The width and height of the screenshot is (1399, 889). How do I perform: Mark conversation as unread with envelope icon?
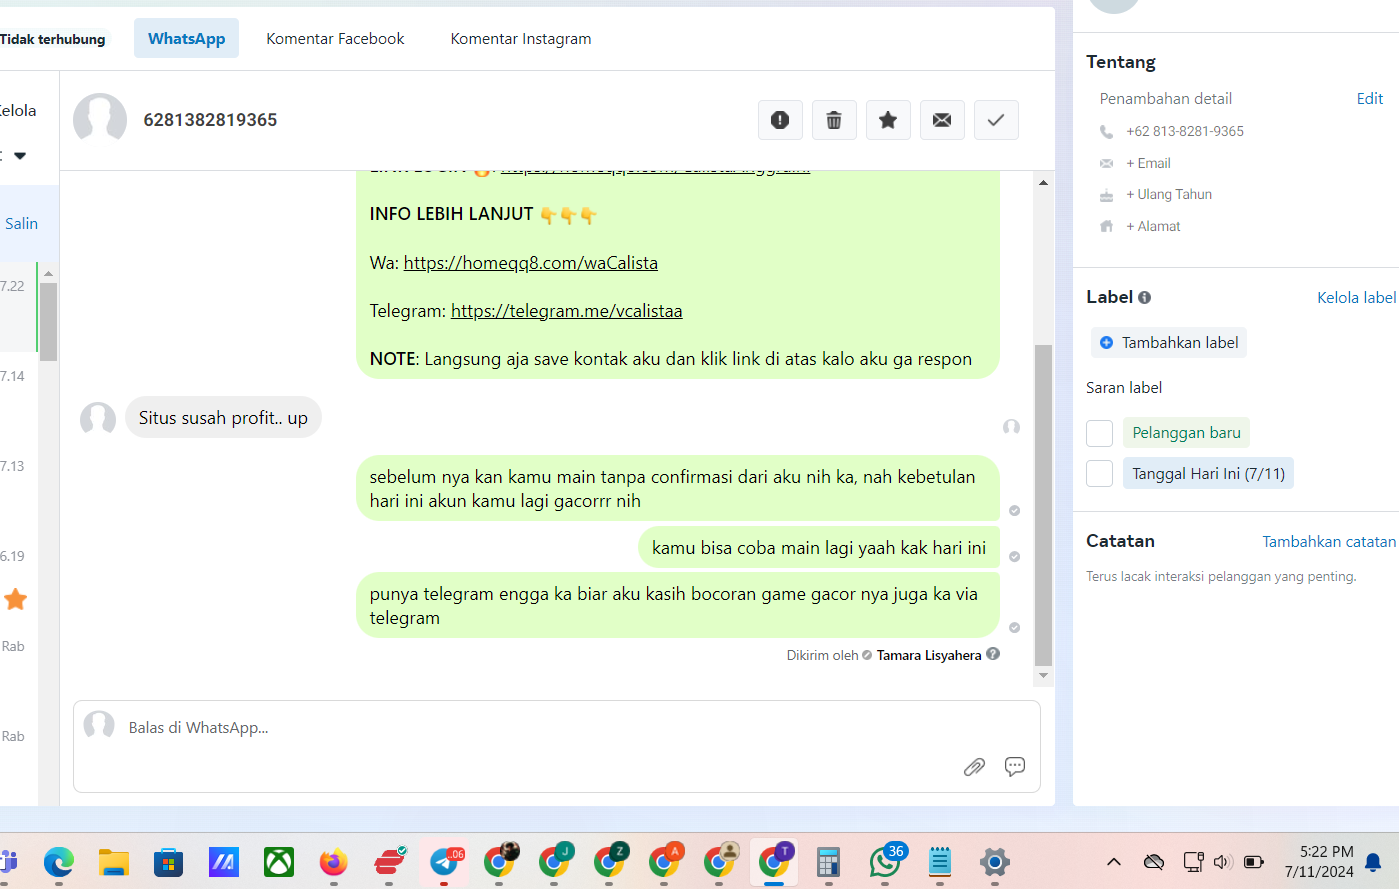coord(942,120)
